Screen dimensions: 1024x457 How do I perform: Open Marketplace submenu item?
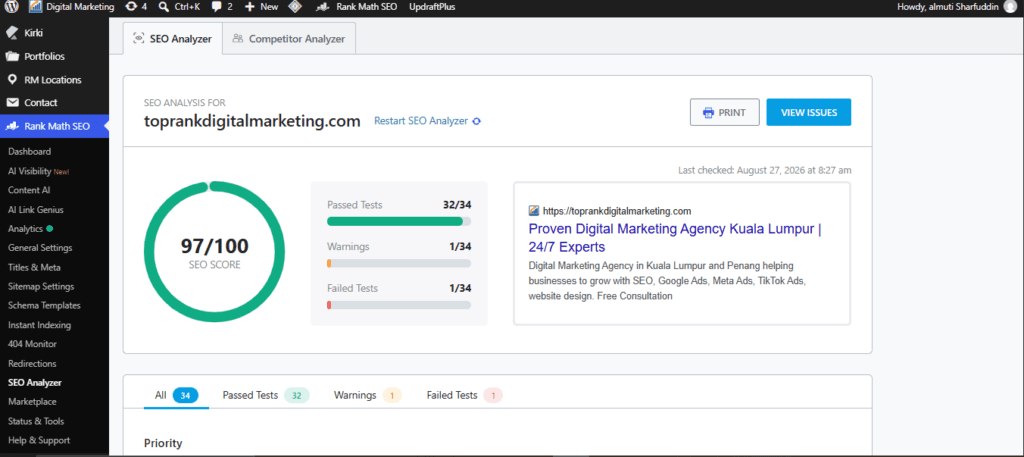pyautogui.click(x=32, y=402)
